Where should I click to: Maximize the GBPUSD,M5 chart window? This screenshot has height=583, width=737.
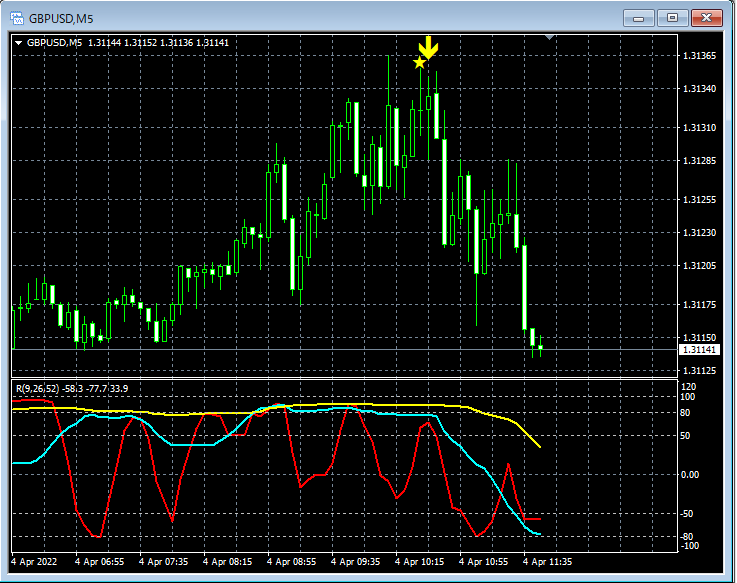click(x=672, y=18)
